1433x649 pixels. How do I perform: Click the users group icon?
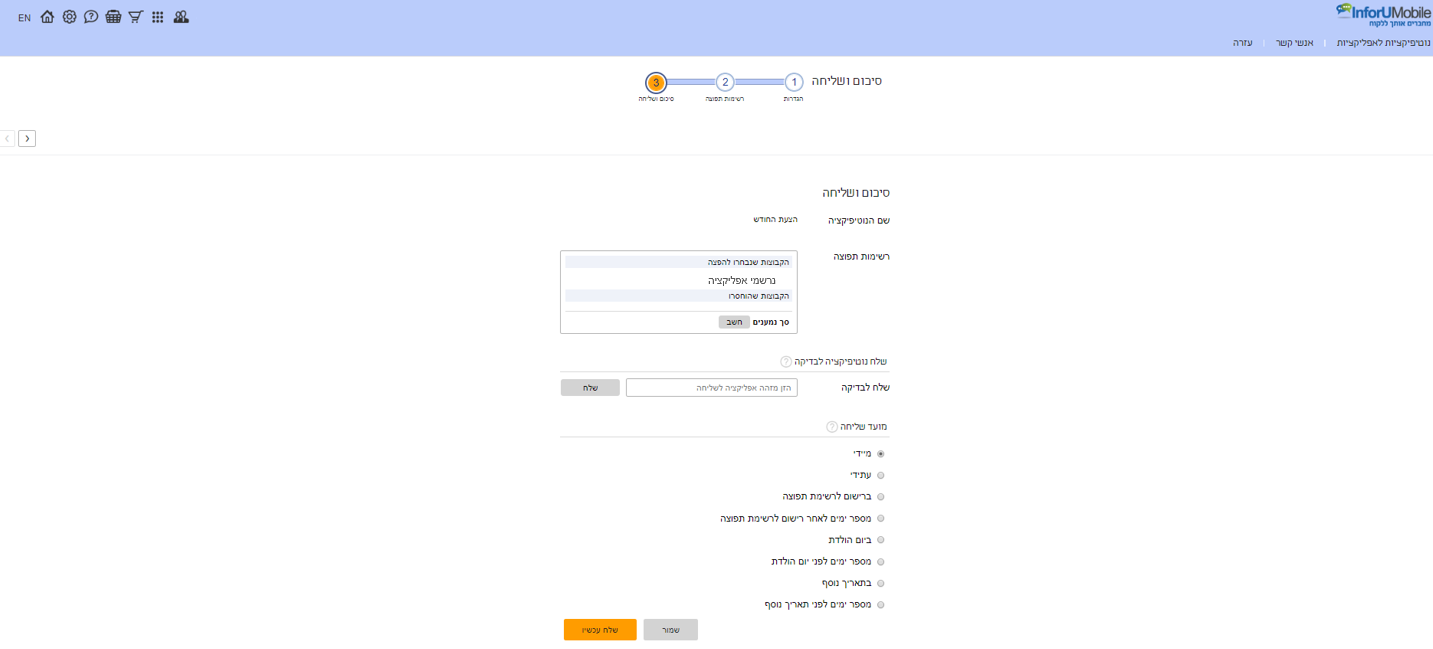coord(181,17)
